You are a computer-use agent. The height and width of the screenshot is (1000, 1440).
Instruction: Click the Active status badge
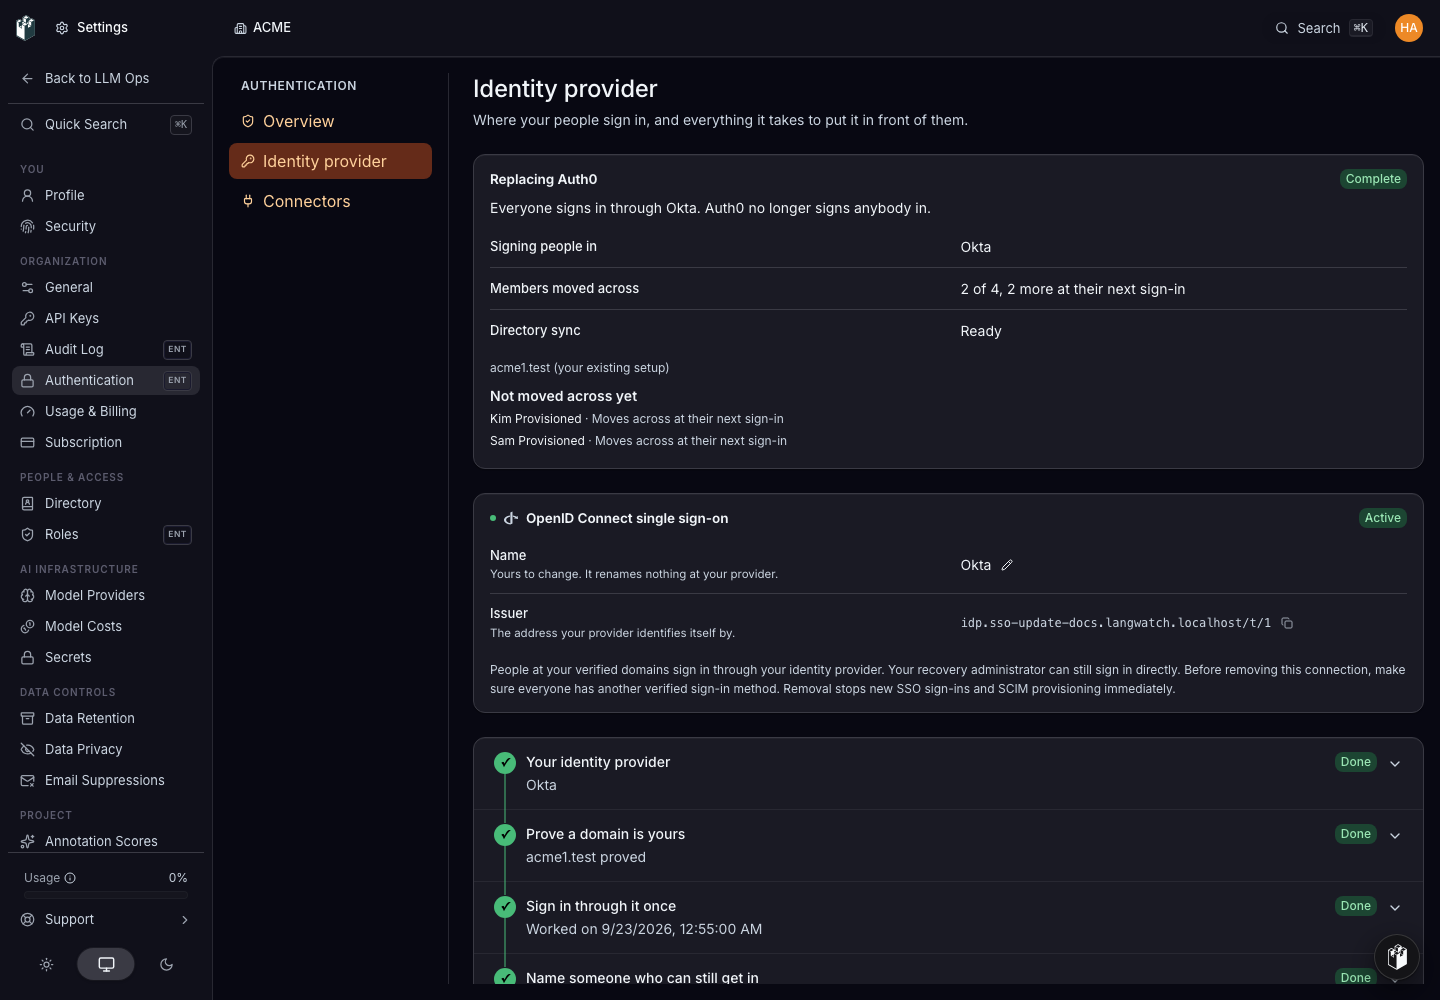(x=1382, y=518)
